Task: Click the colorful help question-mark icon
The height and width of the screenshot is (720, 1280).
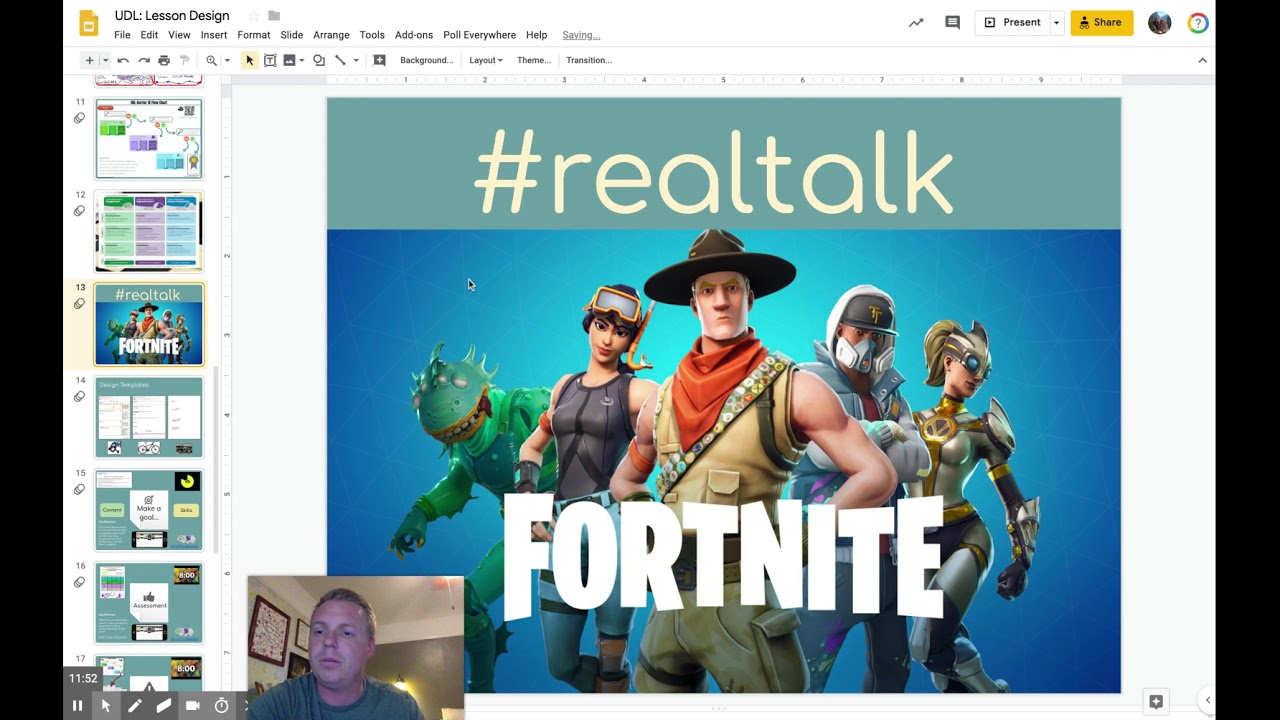Action: point(1198,23)
